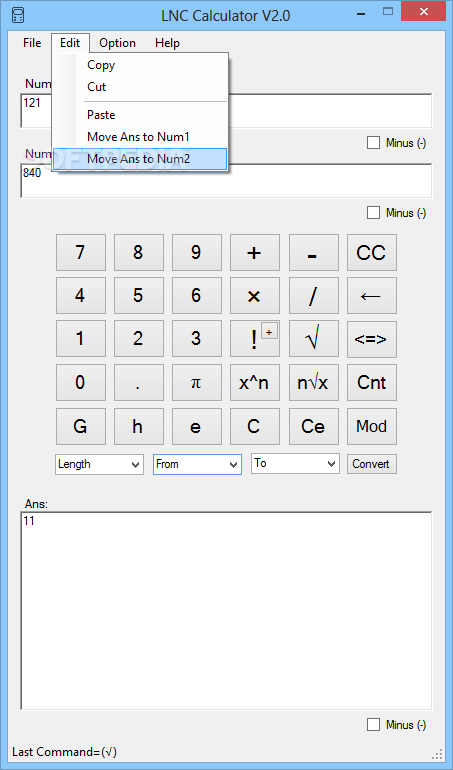
Task: Click the 5 digit key
Action: [x=139, y=296]
